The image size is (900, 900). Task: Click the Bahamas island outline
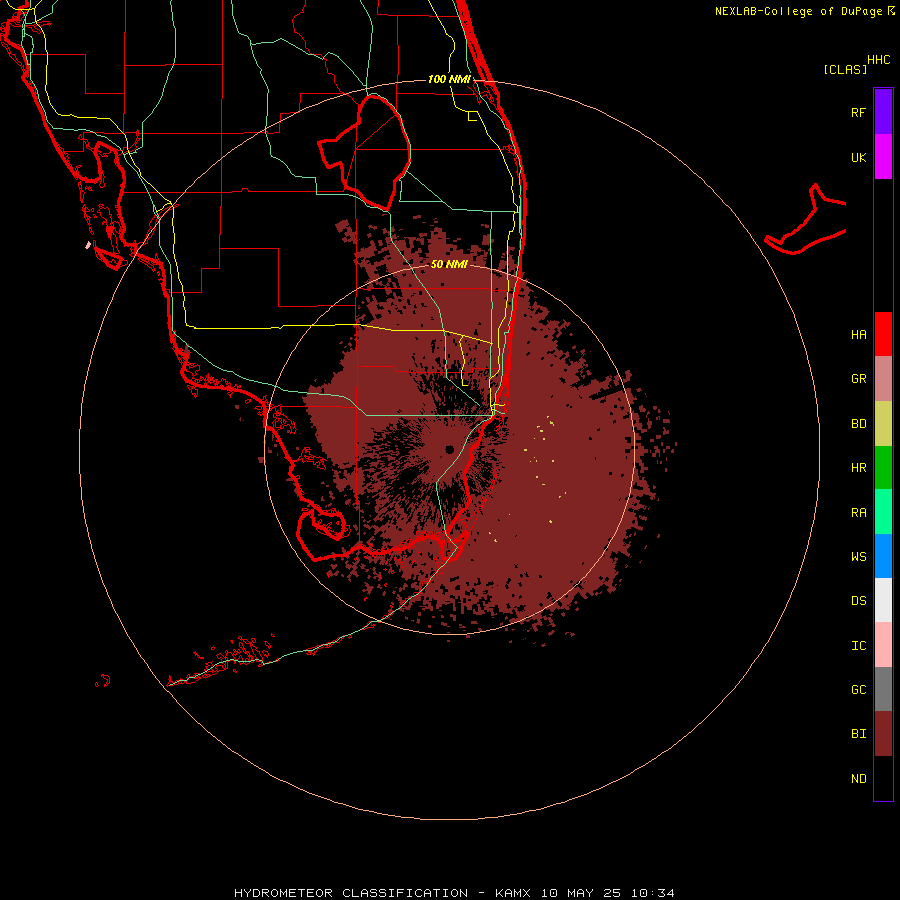point(806,220)
